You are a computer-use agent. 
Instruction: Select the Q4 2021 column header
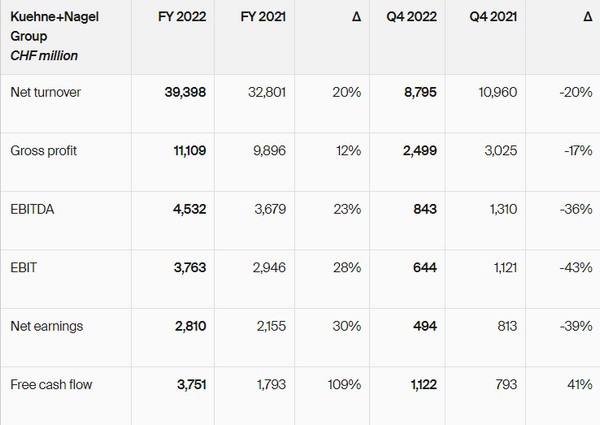click(493, 18)
